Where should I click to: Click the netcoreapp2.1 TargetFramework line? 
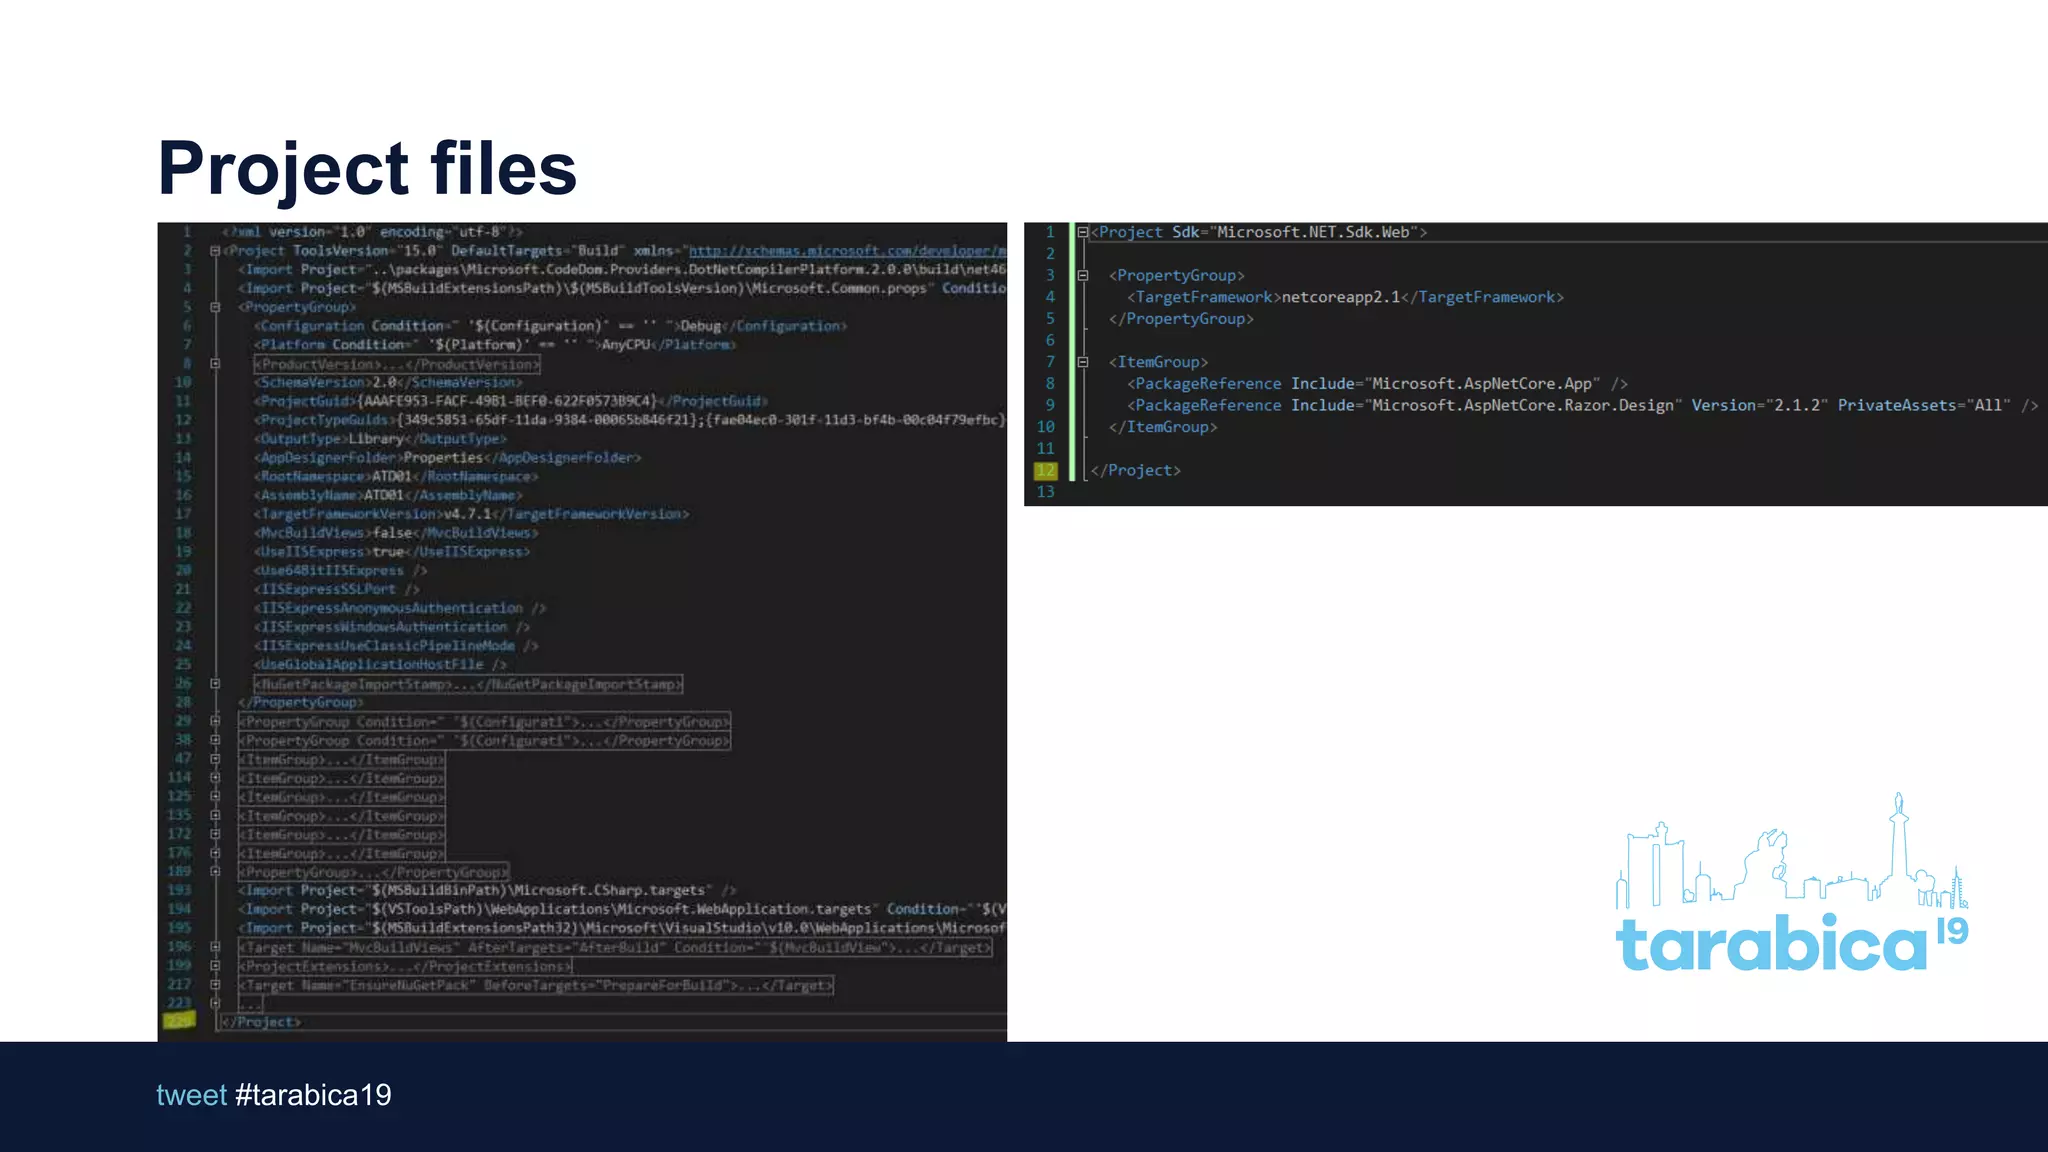click(1345, 297)
